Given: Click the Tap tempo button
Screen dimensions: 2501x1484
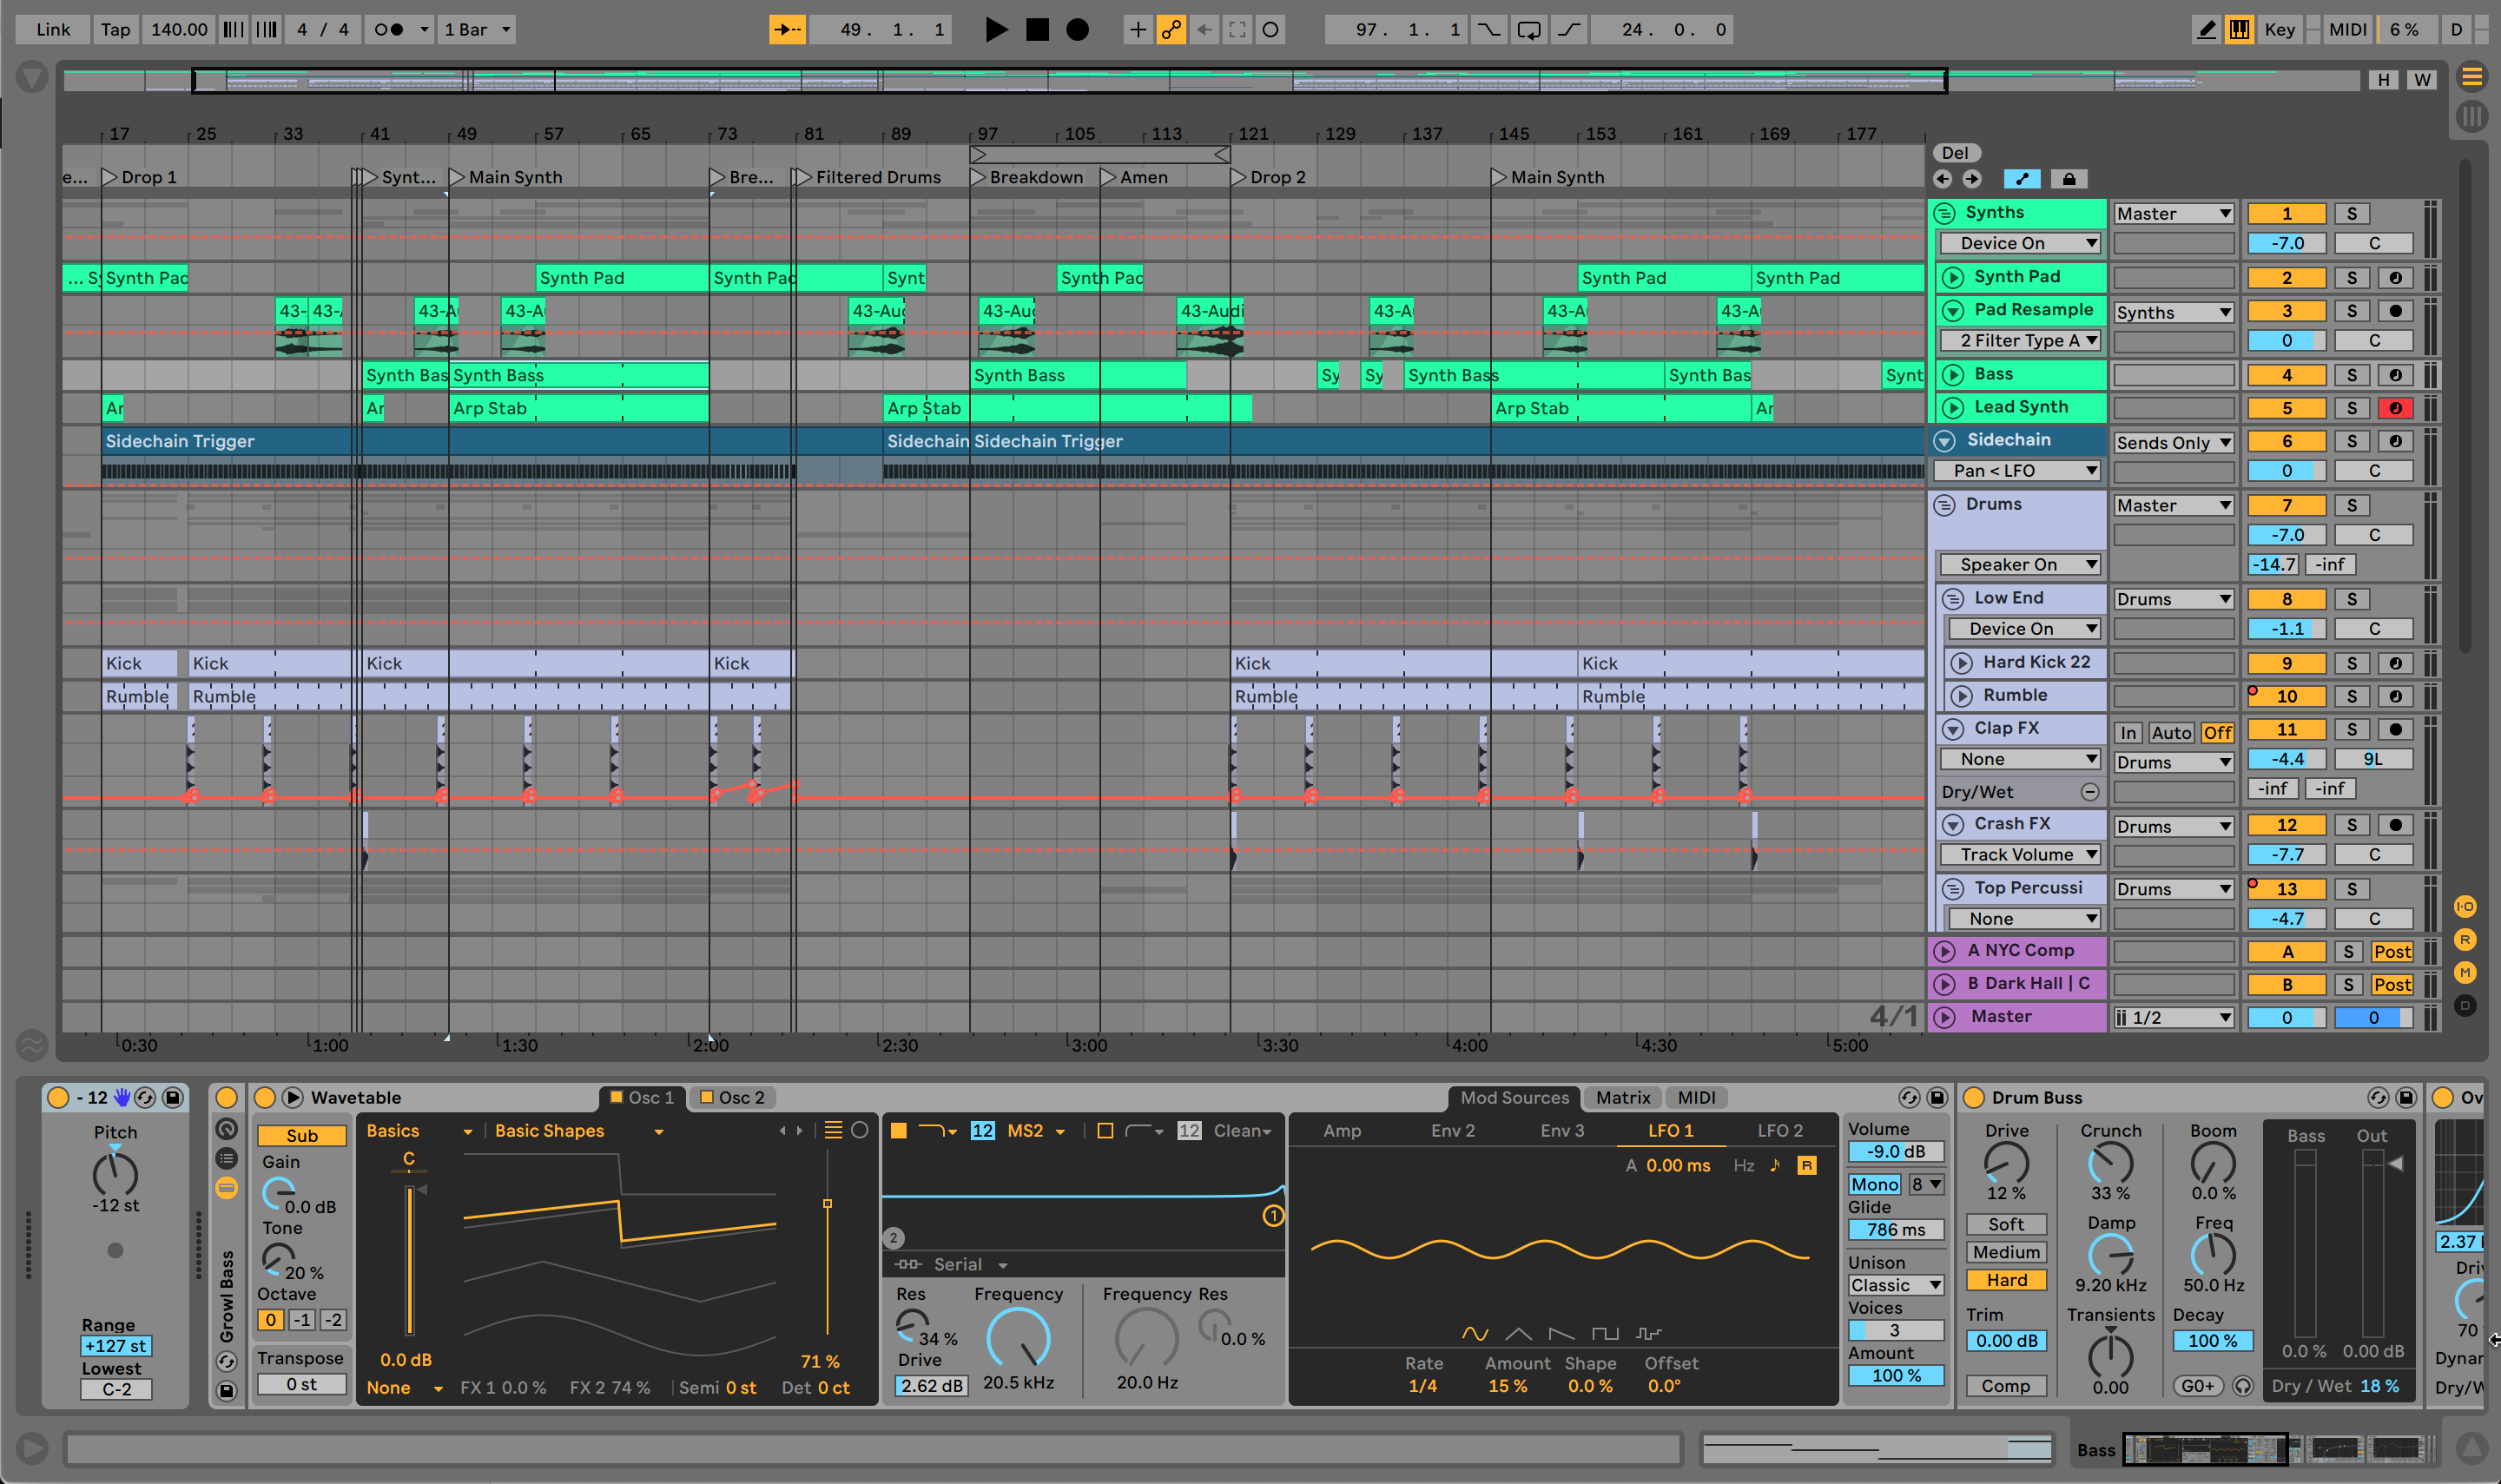Looking at the screenshot, I should click(x=115, y=29).
